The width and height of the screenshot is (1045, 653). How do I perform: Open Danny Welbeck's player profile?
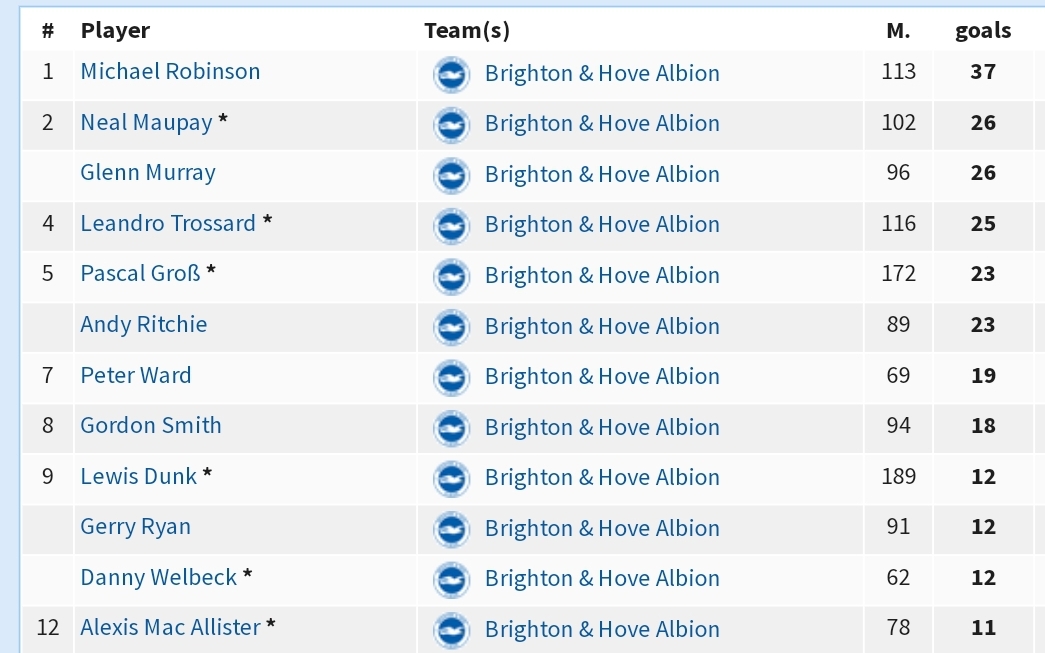(x=159, y=577)
